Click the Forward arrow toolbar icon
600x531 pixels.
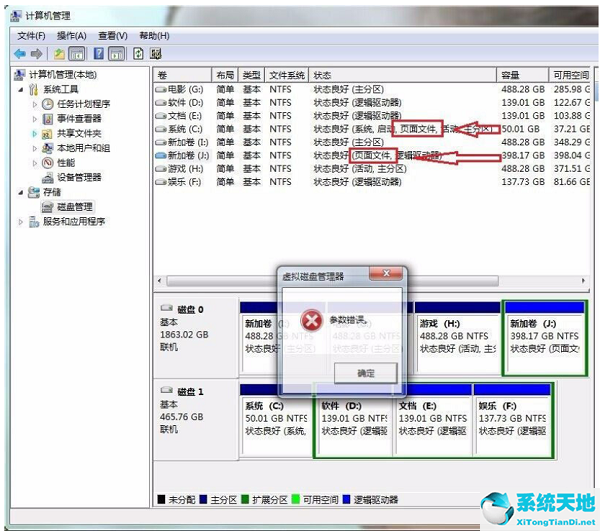pos(36,54)
